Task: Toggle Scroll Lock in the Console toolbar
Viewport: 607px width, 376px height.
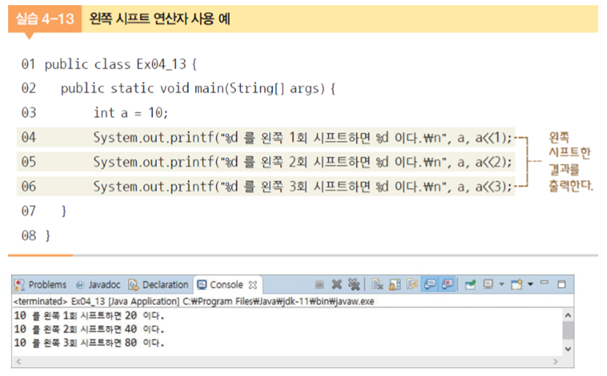Action: pyautogui.click(x=394, y=285)
